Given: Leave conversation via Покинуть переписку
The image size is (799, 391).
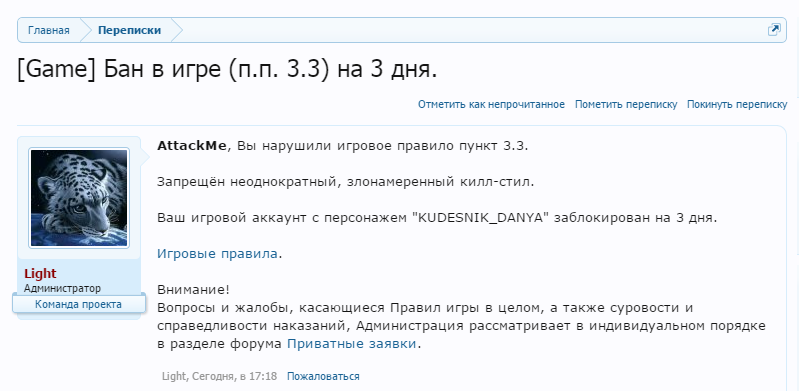Looking at the screenshot, I should click(x=737, y=105).
